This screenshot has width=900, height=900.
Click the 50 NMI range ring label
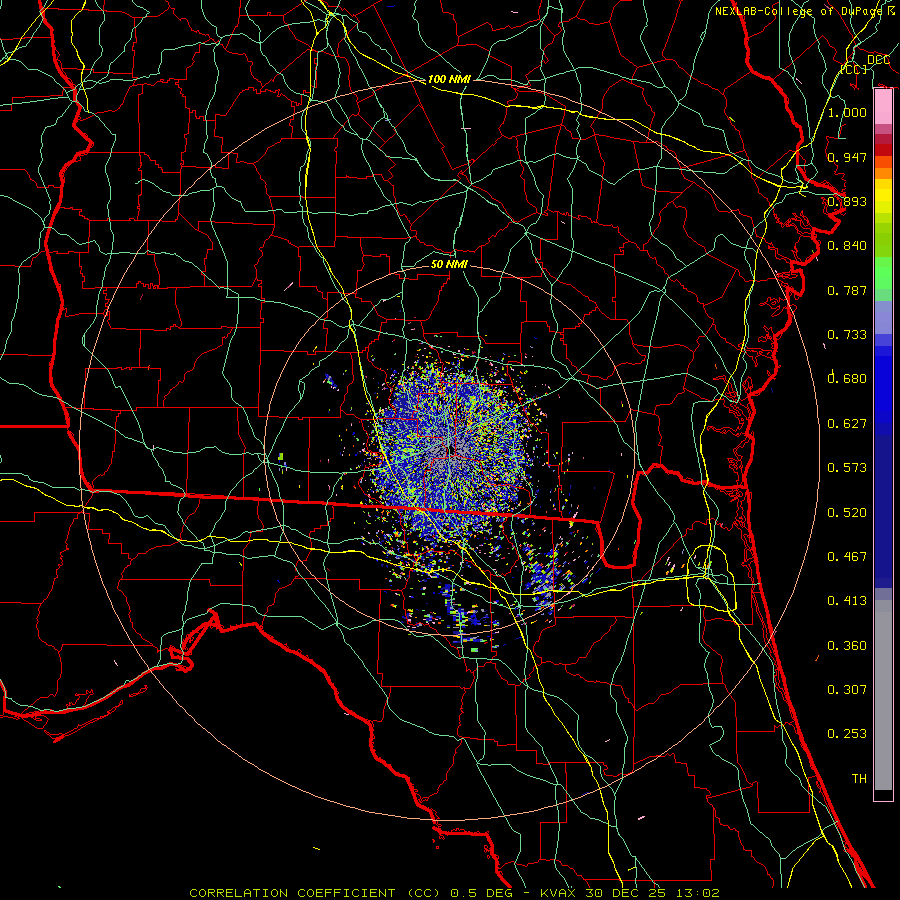coord(449,264)
